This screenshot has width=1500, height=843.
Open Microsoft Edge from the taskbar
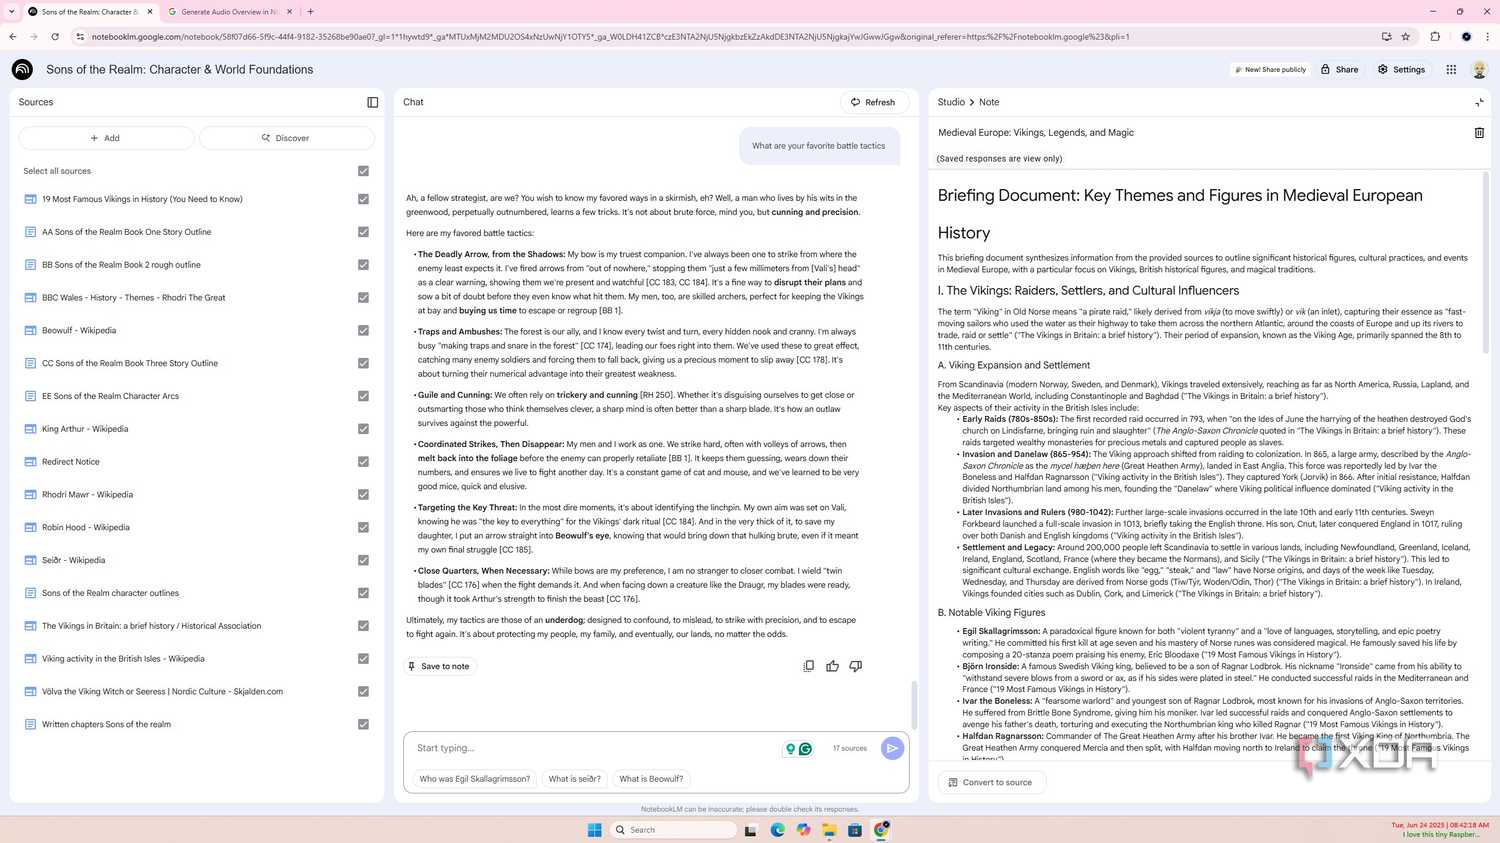[x=777, y=830]
